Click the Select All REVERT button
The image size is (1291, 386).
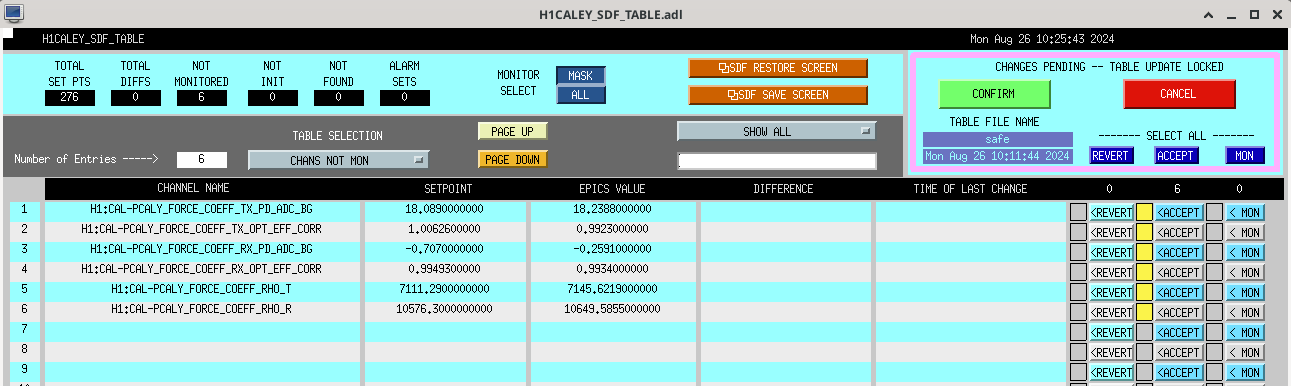pyautogui.click(x=1110, y=156)
